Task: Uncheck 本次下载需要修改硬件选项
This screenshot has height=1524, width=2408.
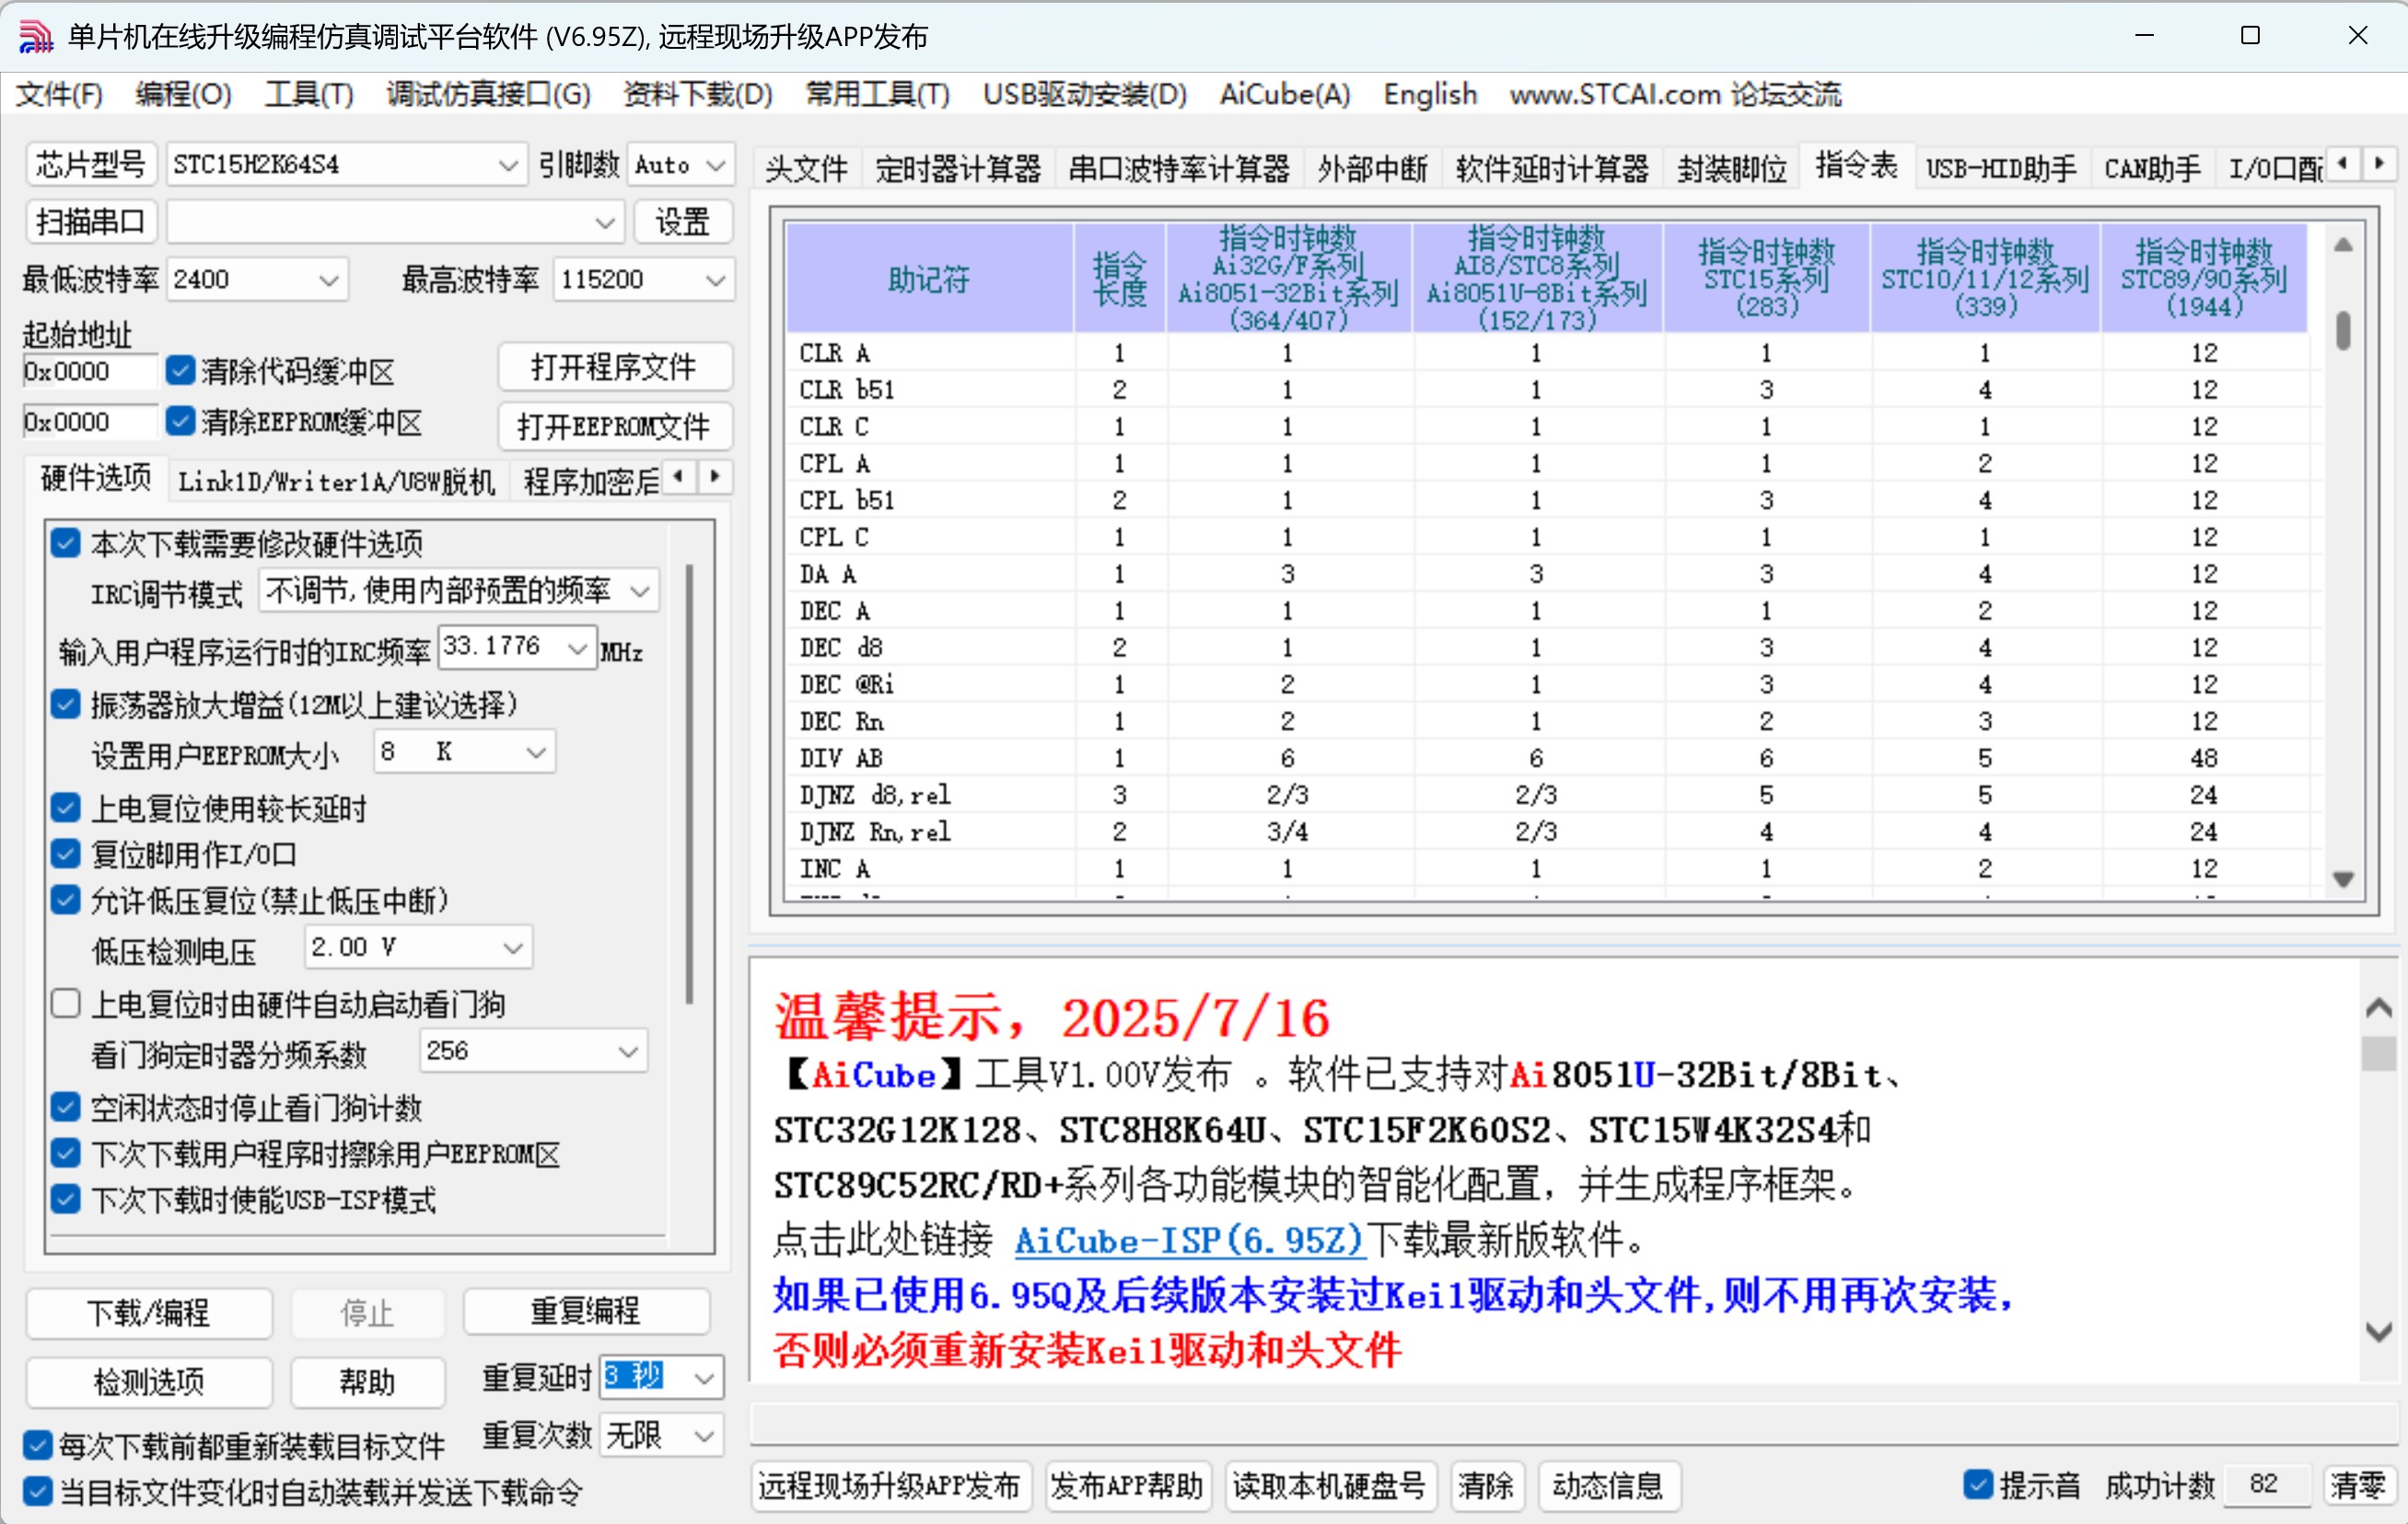Action: click(x=66, y=543)
